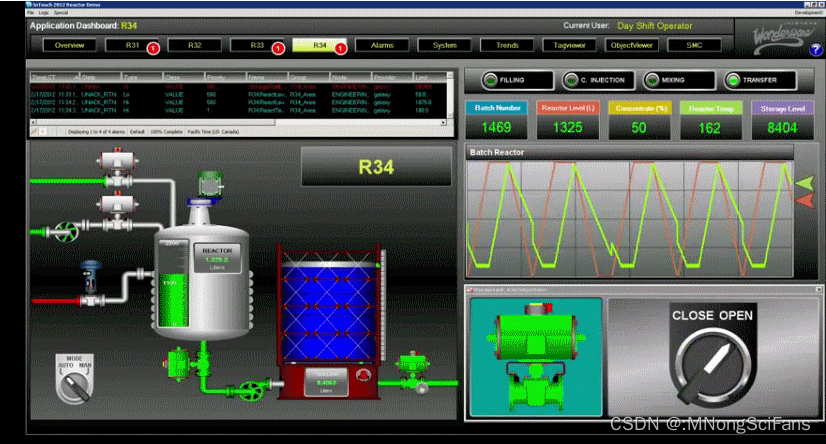Click the red-marked second alarm status bar icon
The width and height of the screenshot is (826, 444).
[43, 132]
